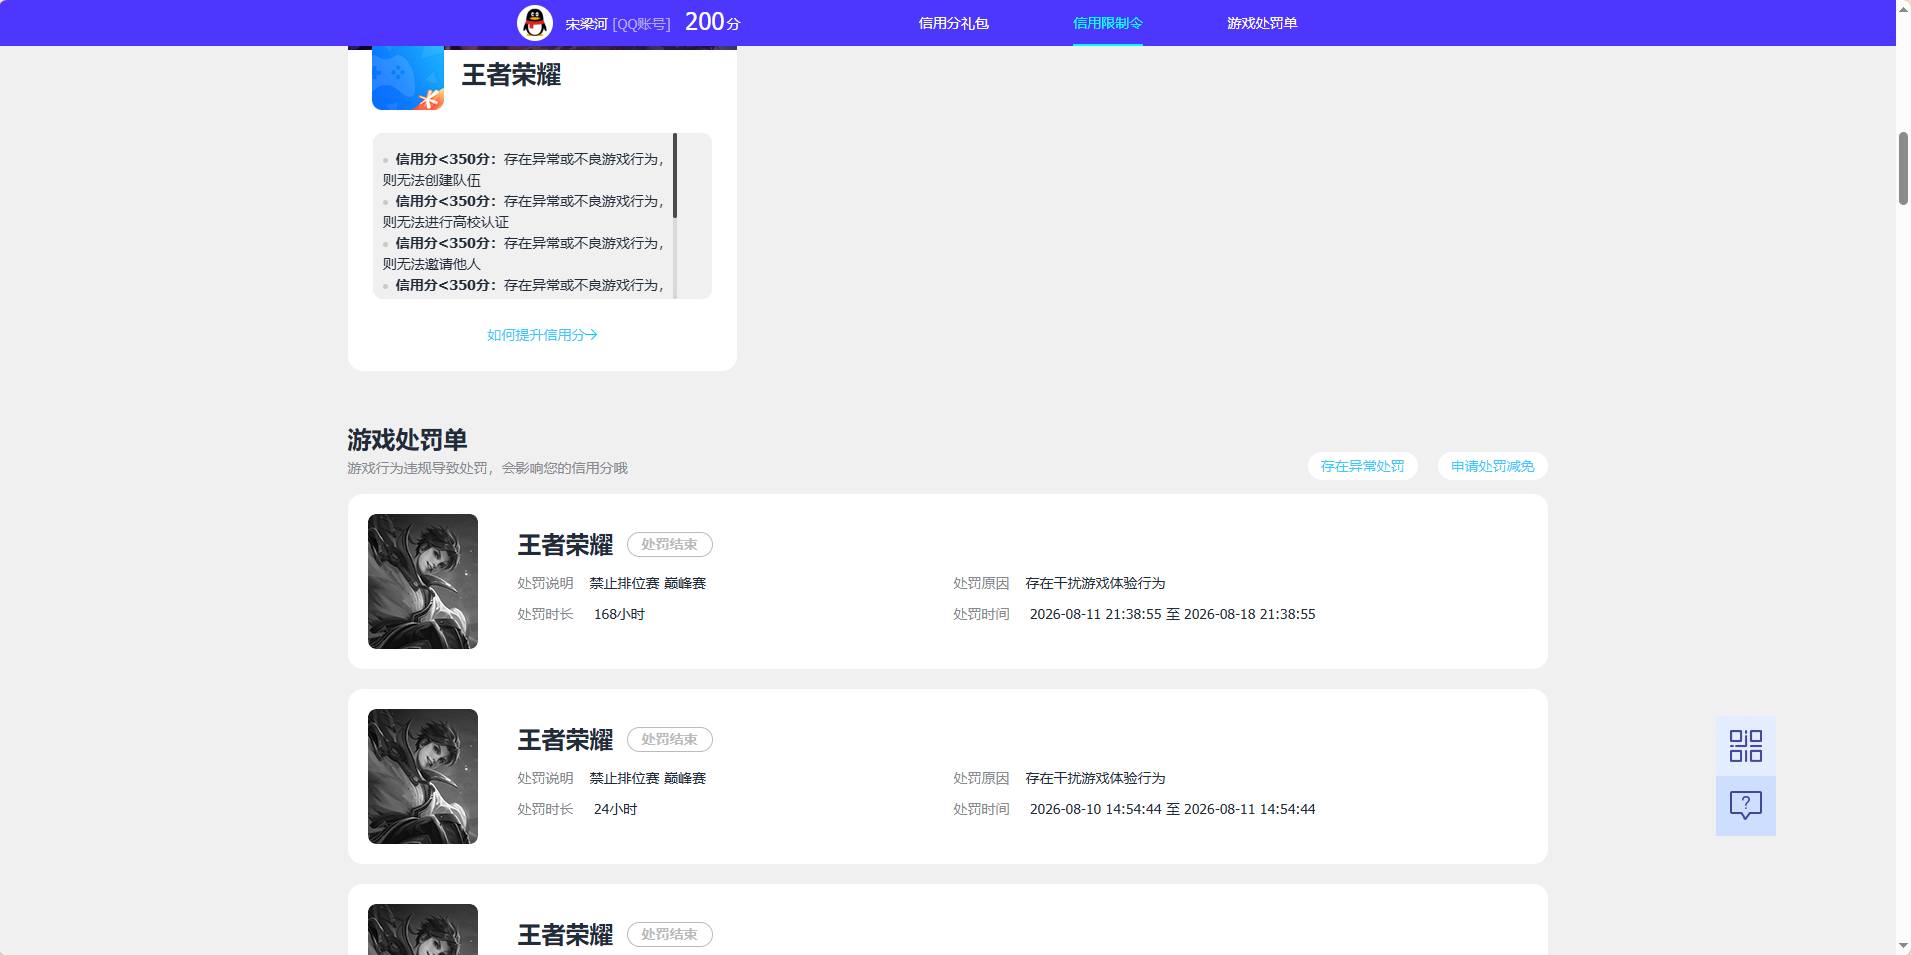Viewport: 1911px width, 955px height.
Task: Click the page vertical scrollbar thumb
Action: click(x=1903, y=168)
